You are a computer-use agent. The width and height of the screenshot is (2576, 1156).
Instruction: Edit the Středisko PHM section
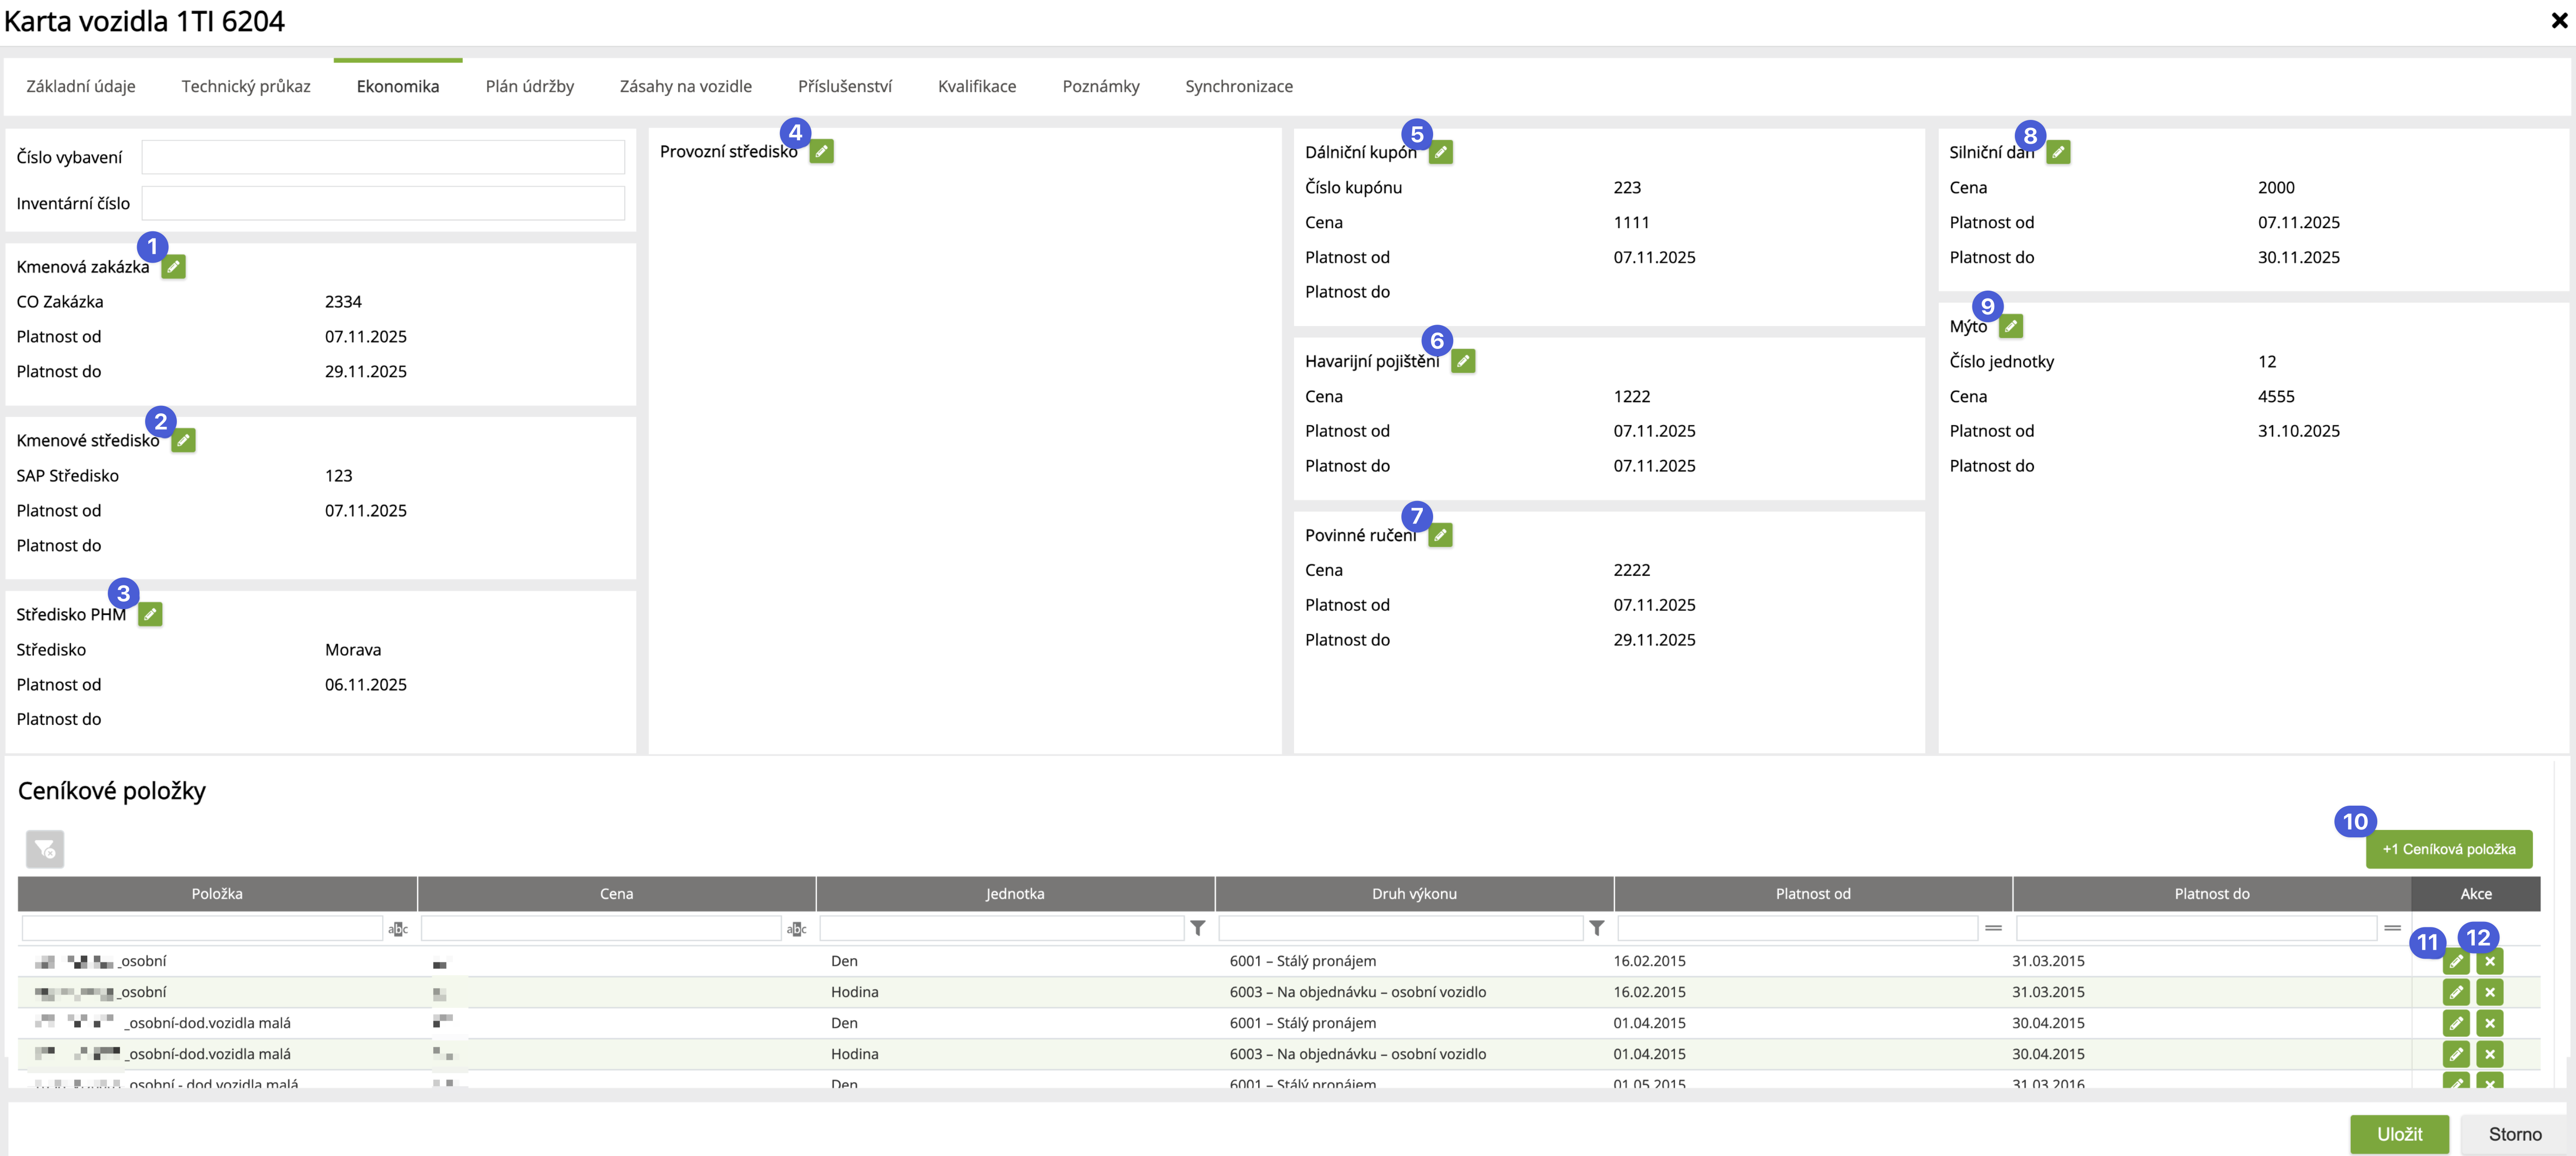[150, 614]
